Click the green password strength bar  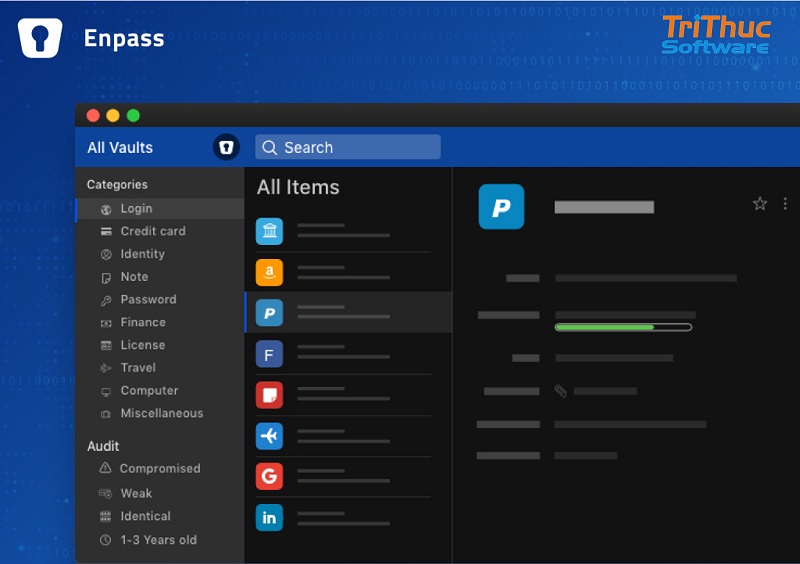[x=623, y=327]
